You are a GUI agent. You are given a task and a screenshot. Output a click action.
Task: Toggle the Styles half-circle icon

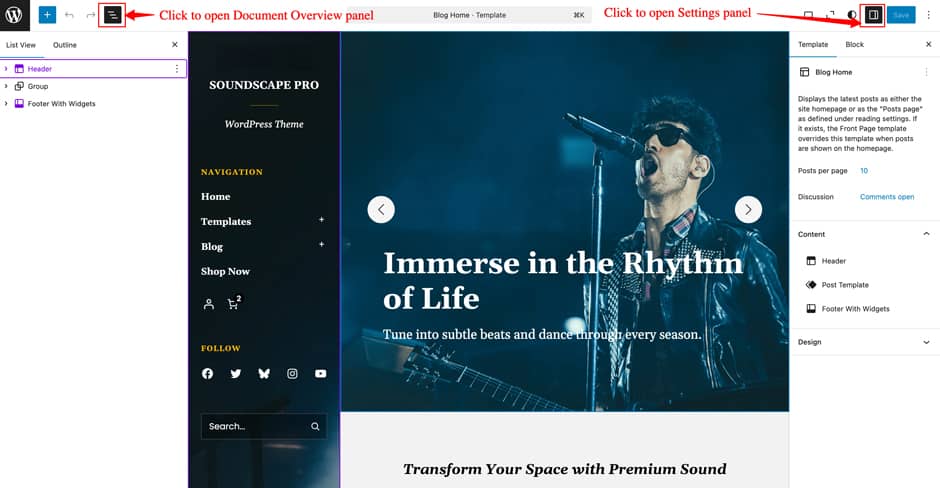pyautogui.click(x=852, y=15)
